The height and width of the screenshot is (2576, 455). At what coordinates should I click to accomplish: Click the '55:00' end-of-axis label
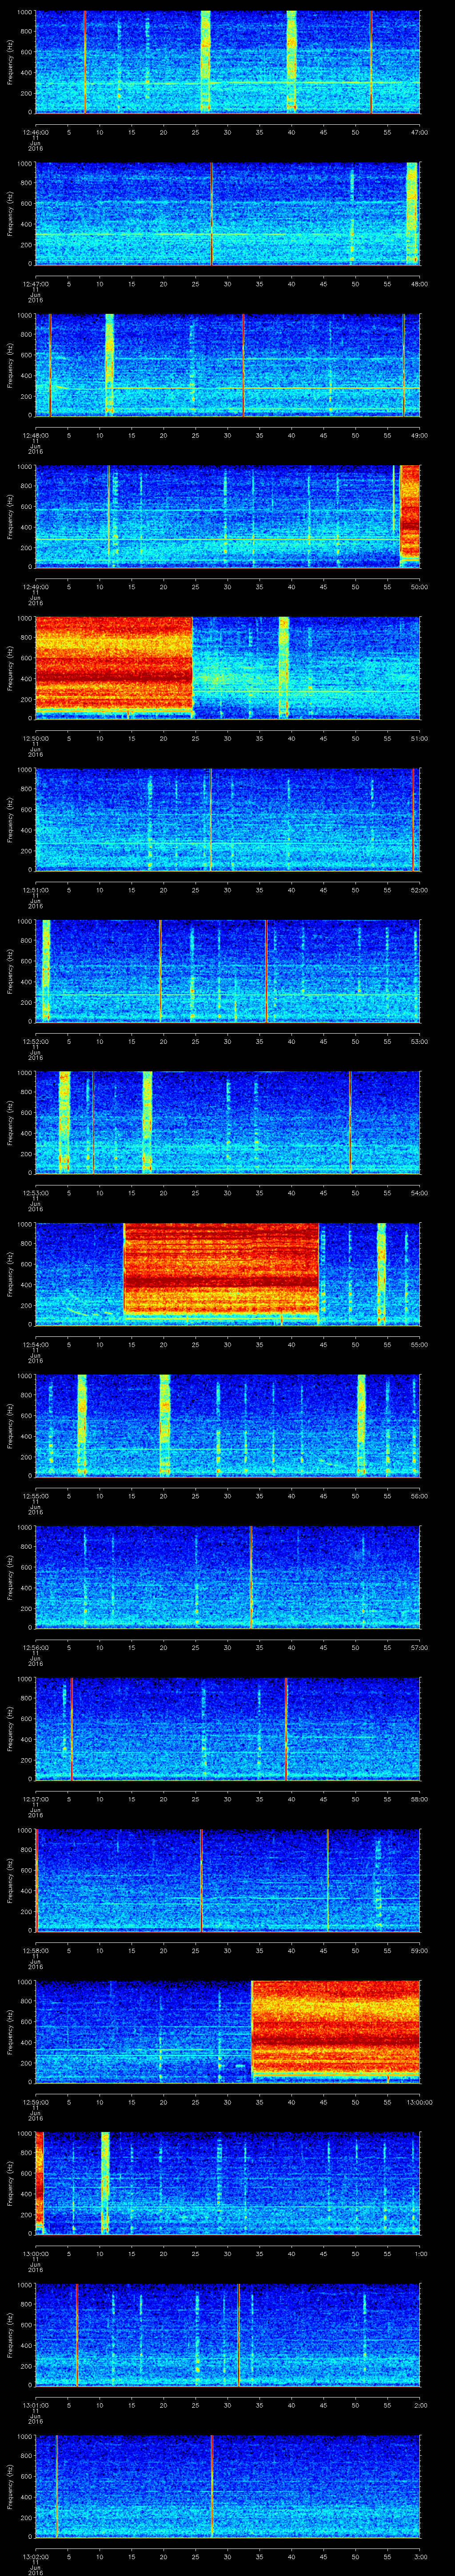(419, 1344)
